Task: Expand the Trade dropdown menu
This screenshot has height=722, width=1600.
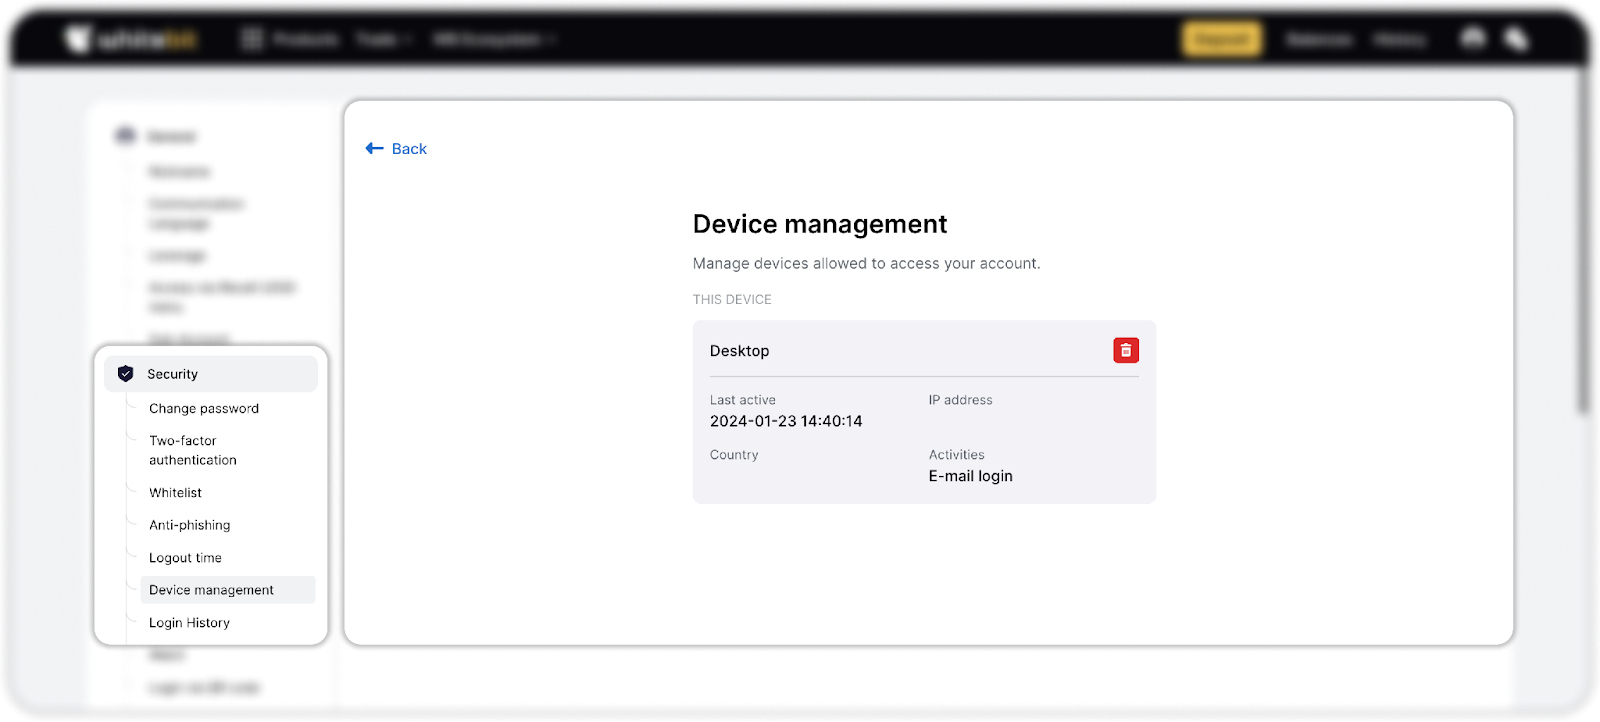Action: click(x=384, y=39)
